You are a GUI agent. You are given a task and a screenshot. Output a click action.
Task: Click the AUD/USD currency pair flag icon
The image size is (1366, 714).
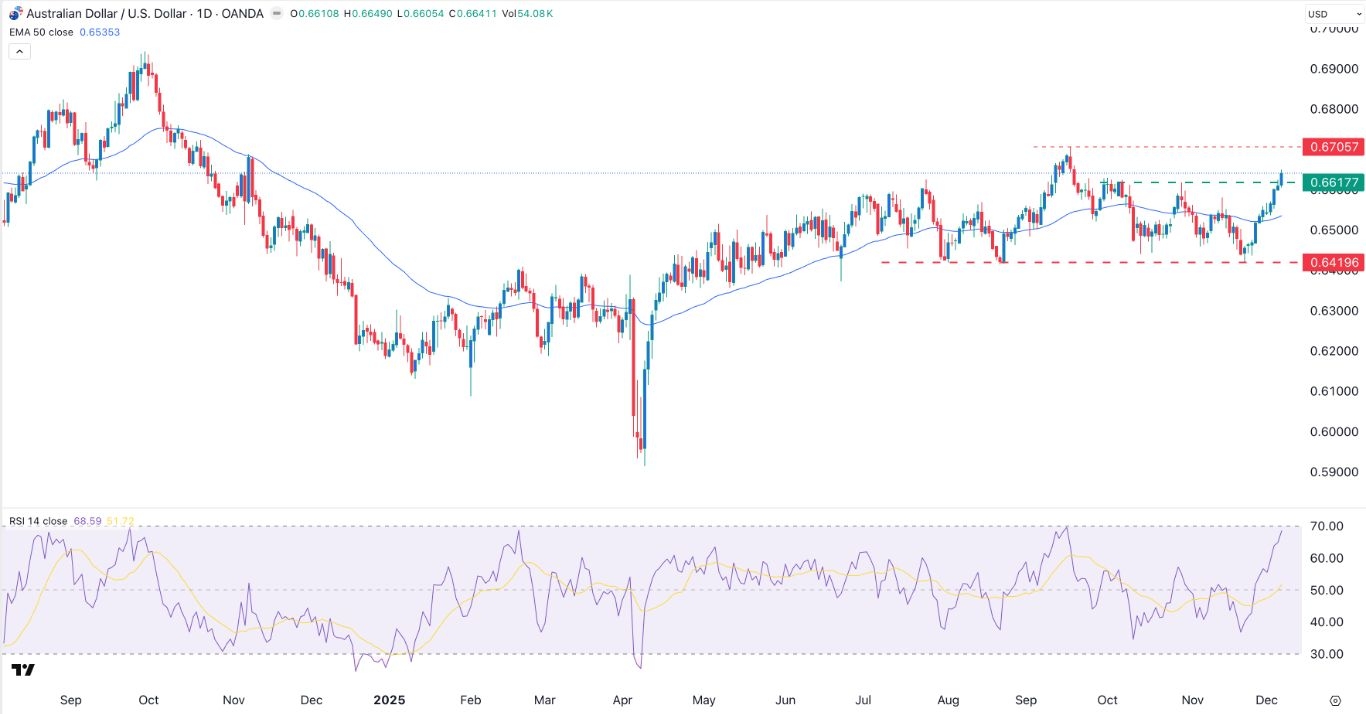pos(15,14)
